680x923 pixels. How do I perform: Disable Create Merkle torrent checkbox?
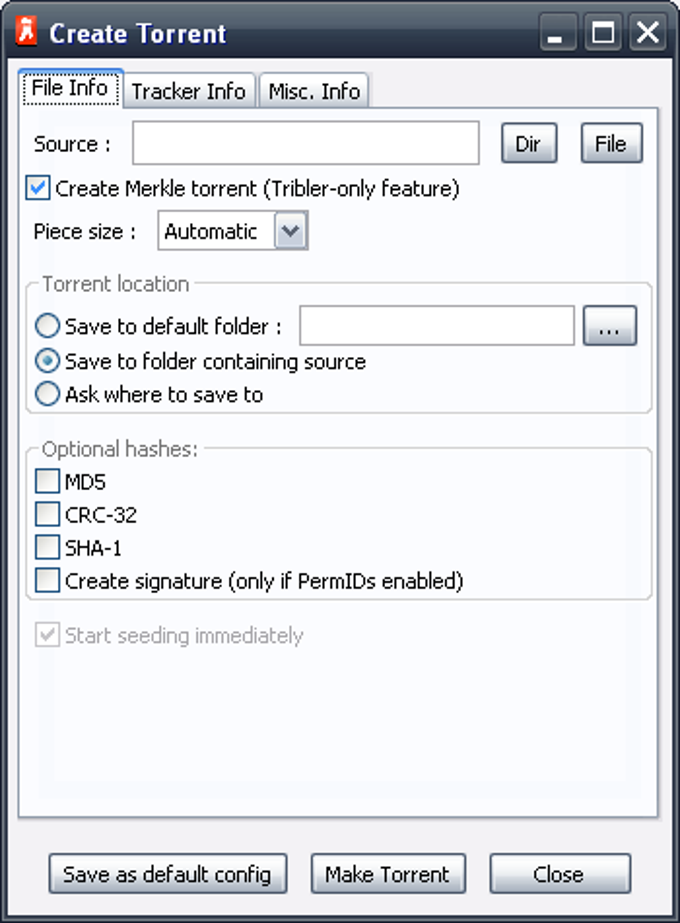[38, 188]
